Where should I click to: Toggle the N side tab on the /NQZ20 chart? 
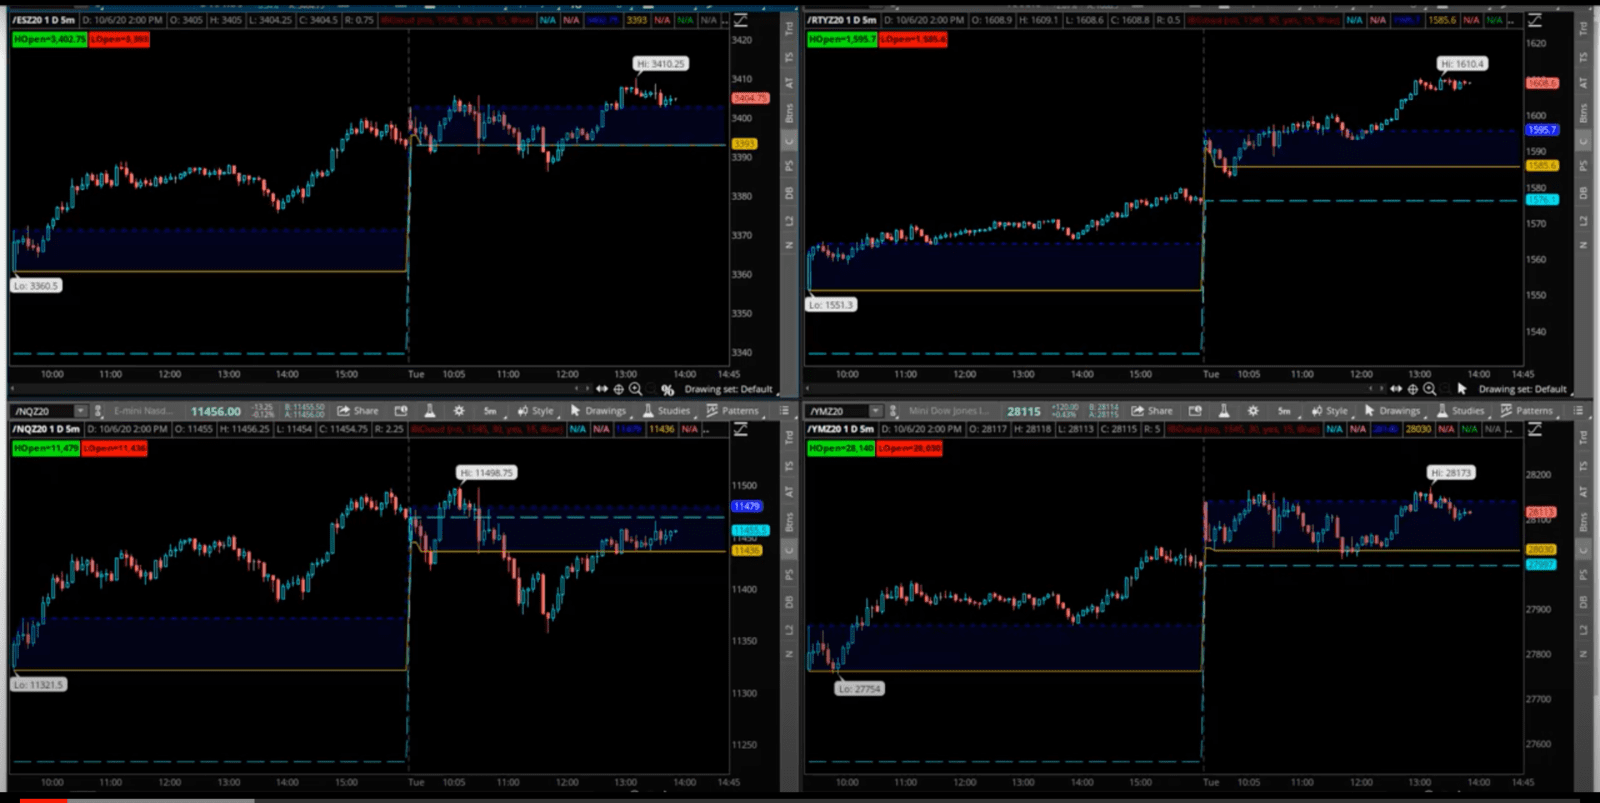tap(789, 654)
